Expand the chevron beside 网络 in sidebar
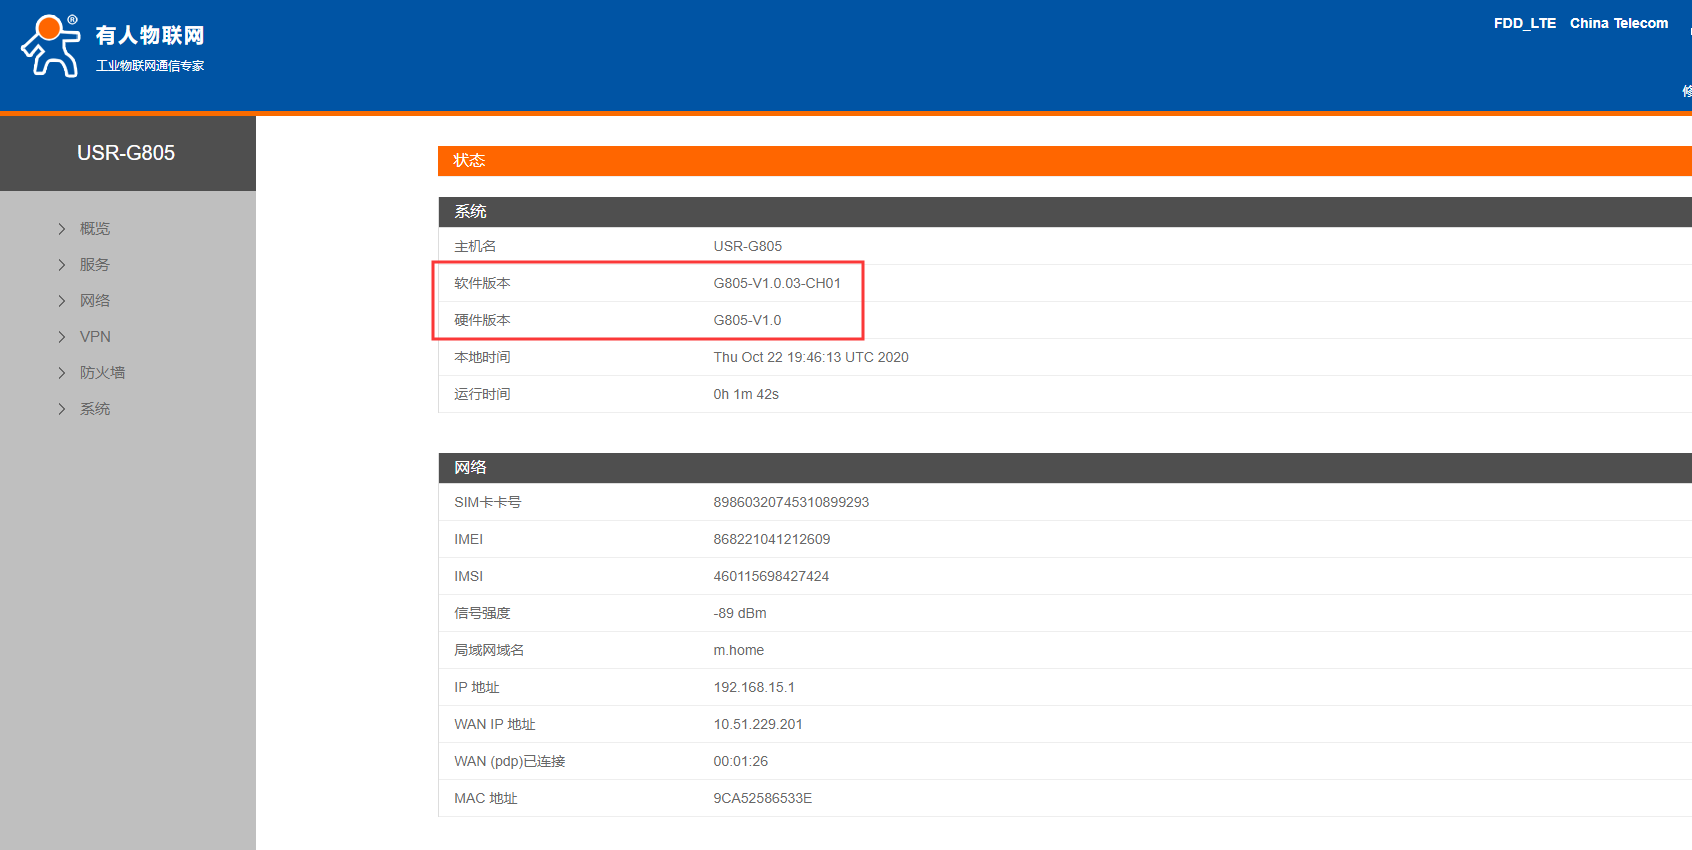The image size is (1692, 850). pos(62,301)
